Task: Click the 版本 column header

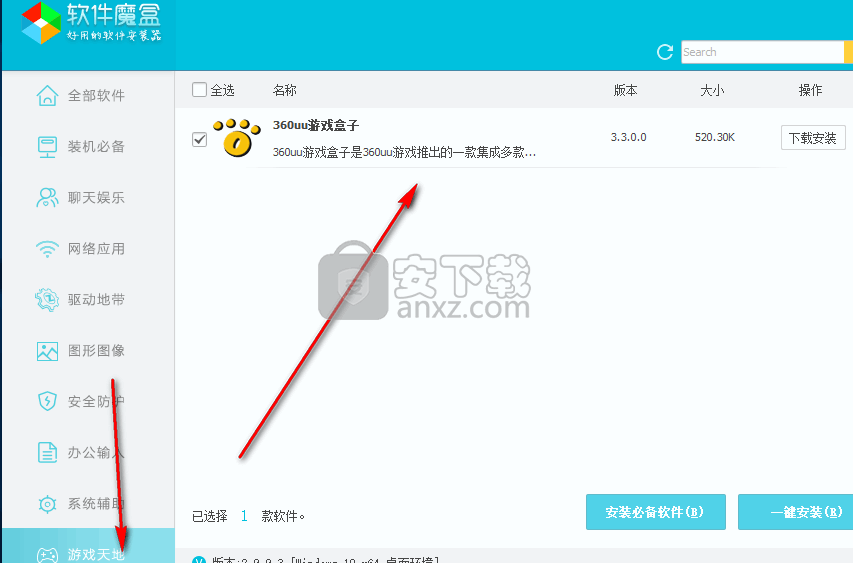Action: pyautogui.click(x=626, y=90)
